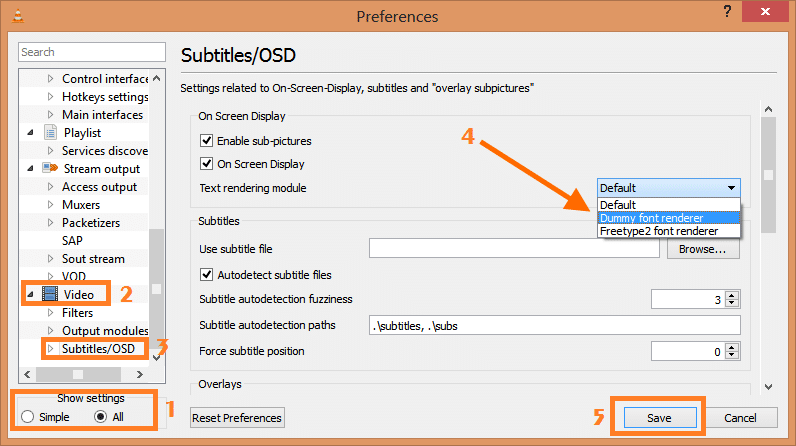The width and height of the screenshot is (796, 446).
Task: Click the Search input field
Action: (x=92, y=52)
